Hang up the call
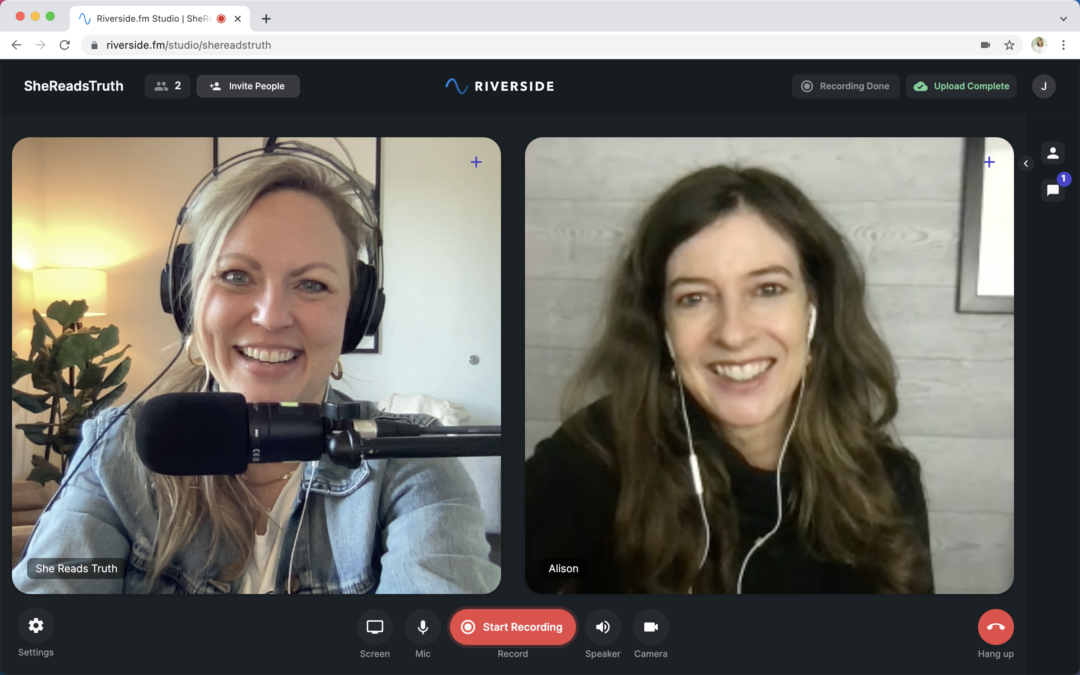This screenshot has width=1080, height=675. pos(995,627)
